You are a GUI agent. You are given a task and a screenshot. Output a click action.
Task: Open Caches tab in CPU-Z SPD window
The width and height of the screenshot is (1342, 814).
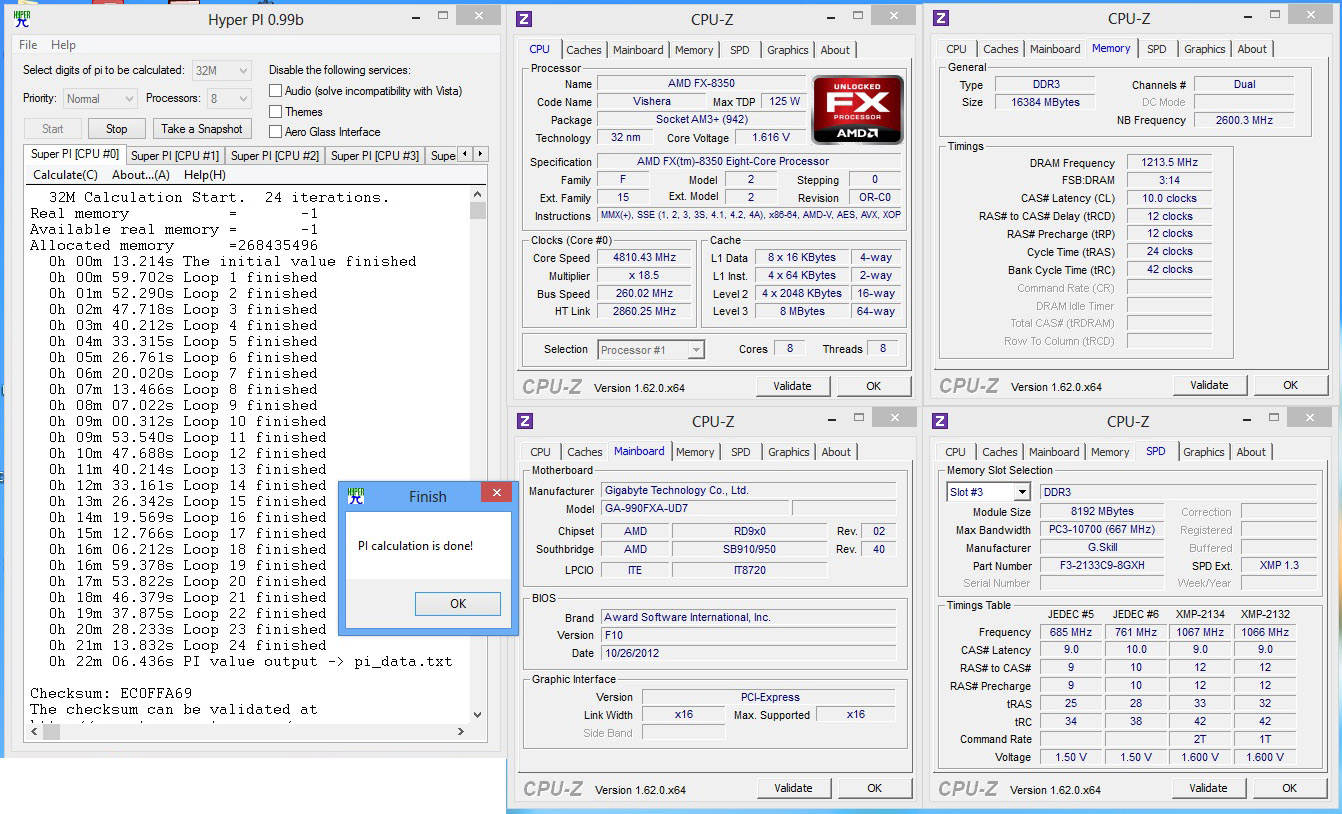tap(999, 452)
